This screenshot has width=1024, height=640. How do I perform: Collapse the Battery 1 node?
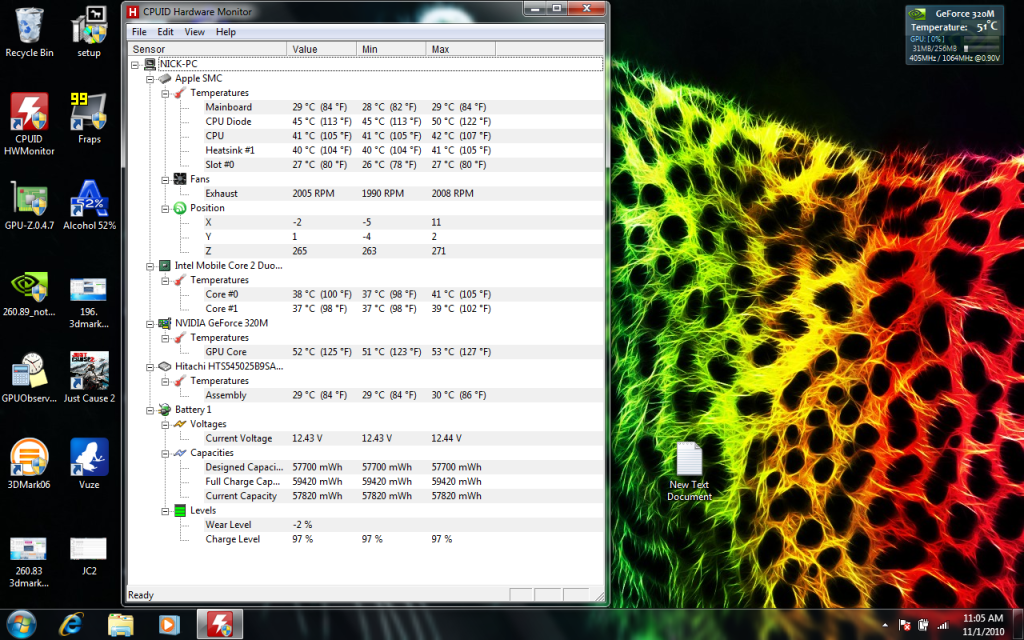(x=150, y=410)
